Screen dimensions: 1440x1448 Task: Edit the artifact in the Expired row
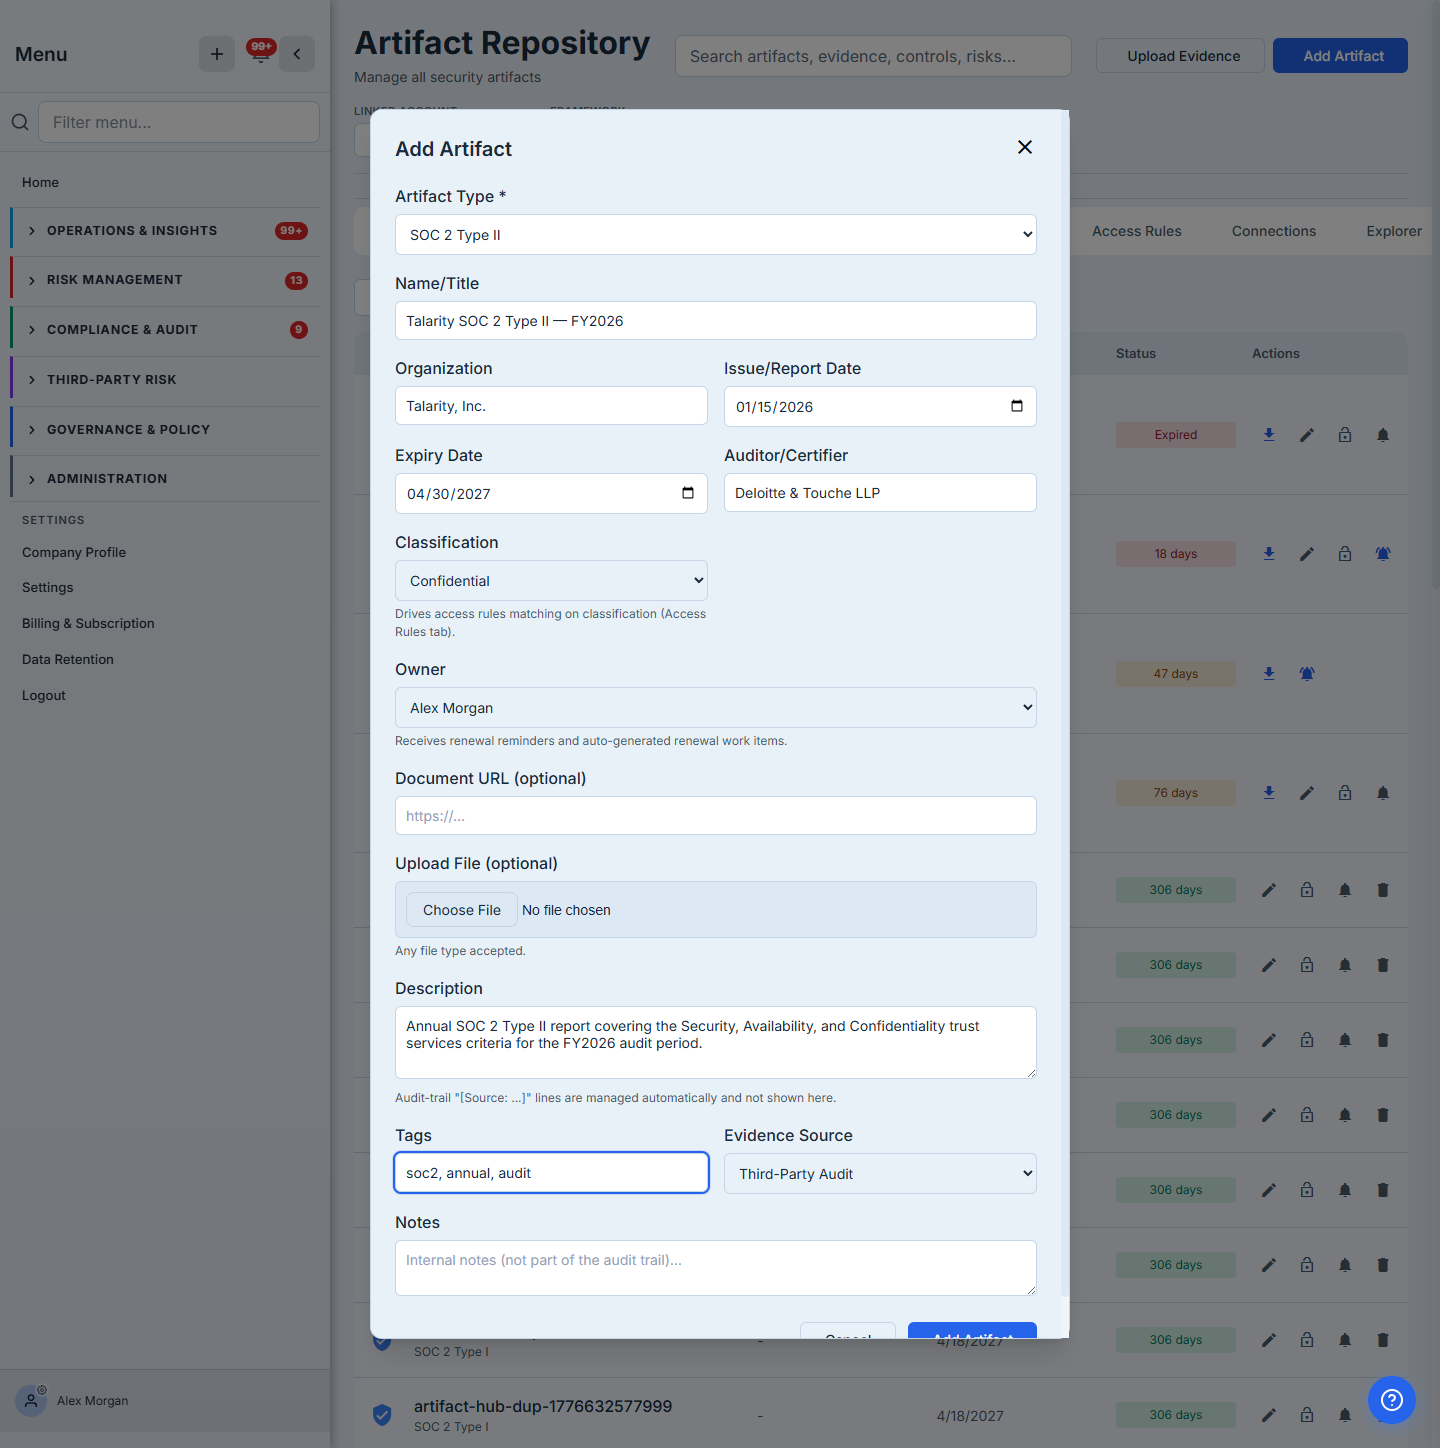(x=1307, y=435)
